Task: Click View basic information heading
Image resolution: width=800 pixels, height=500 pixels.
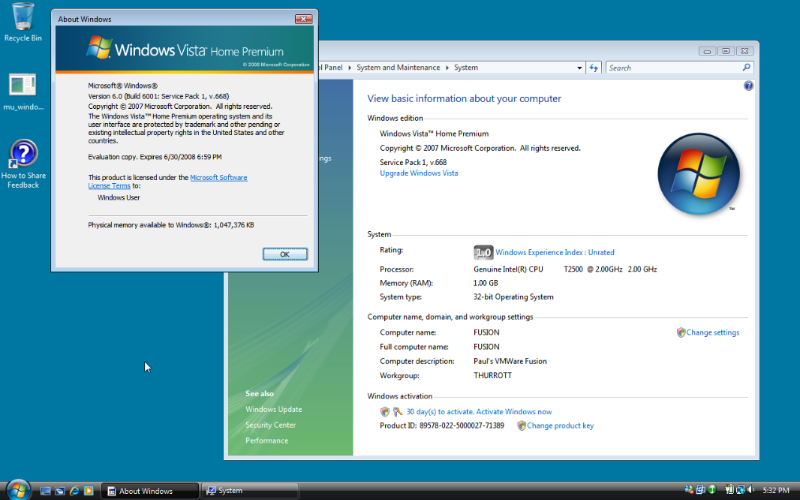Action: 464,98
